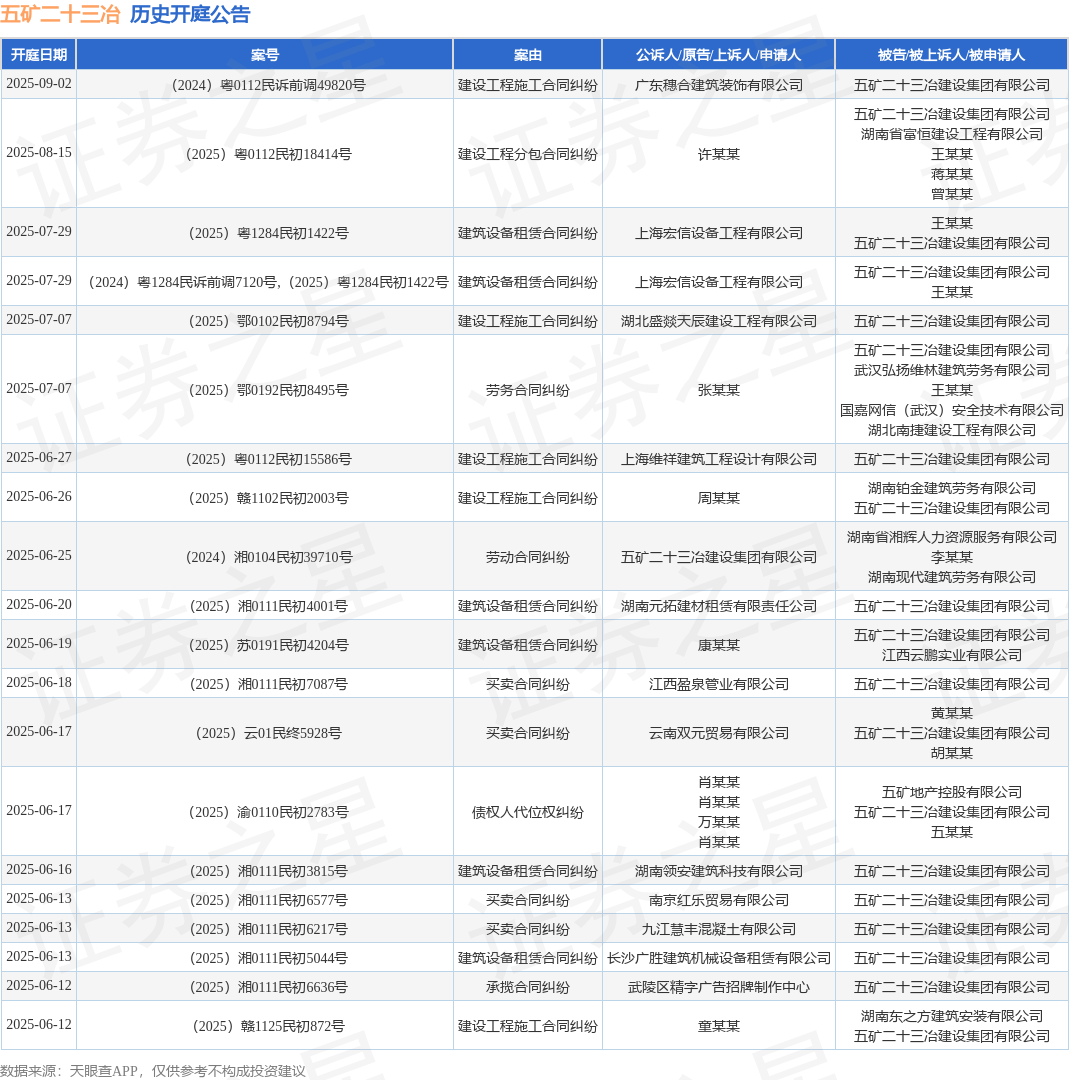Select case number 粤0112民初18414号
The image size is (1069, 1080).
269,154
